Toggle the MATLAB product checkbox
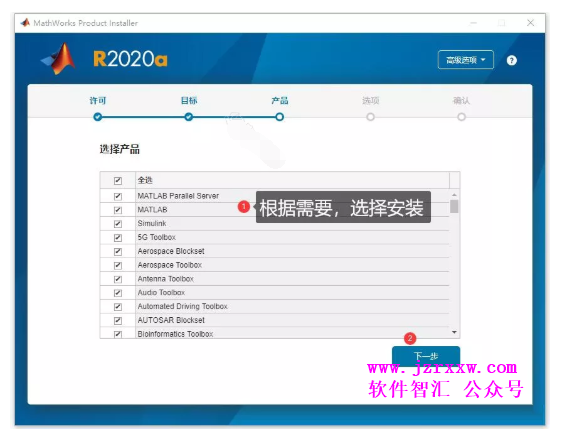The width and height of the screenshot is (567, 435). tap(118, 210)
